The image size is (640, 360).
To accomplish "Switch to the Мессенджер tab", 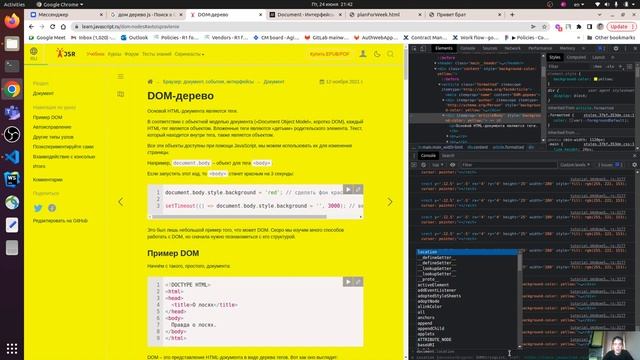I will (x=67, y=14).
